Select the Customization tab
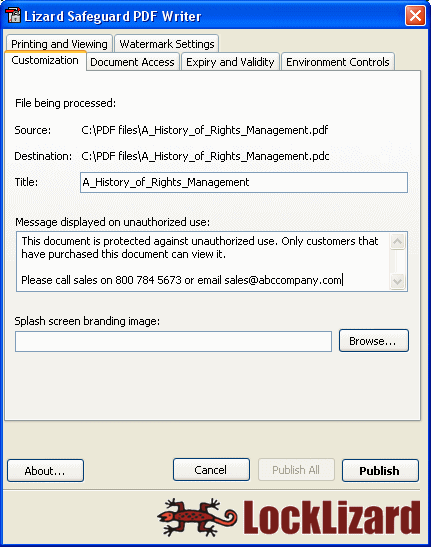431x547 pixels. (45, 61)
